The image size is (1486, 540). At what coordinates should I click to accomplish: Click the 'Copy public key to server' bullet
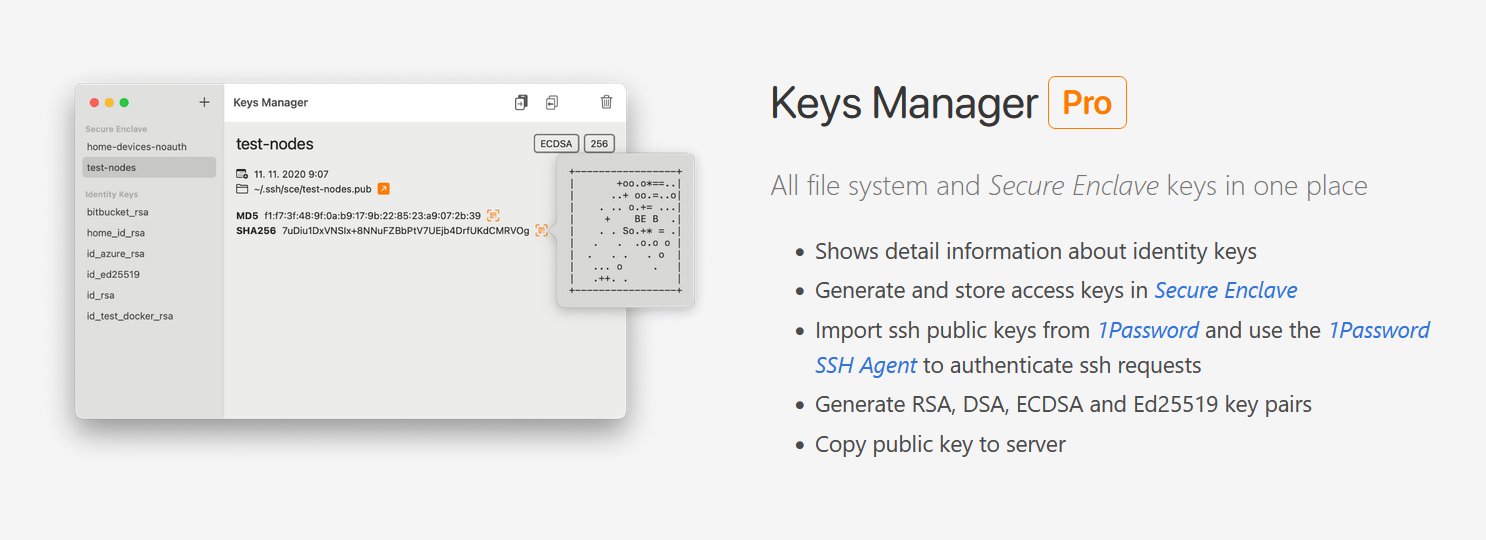tap(940, 444)
